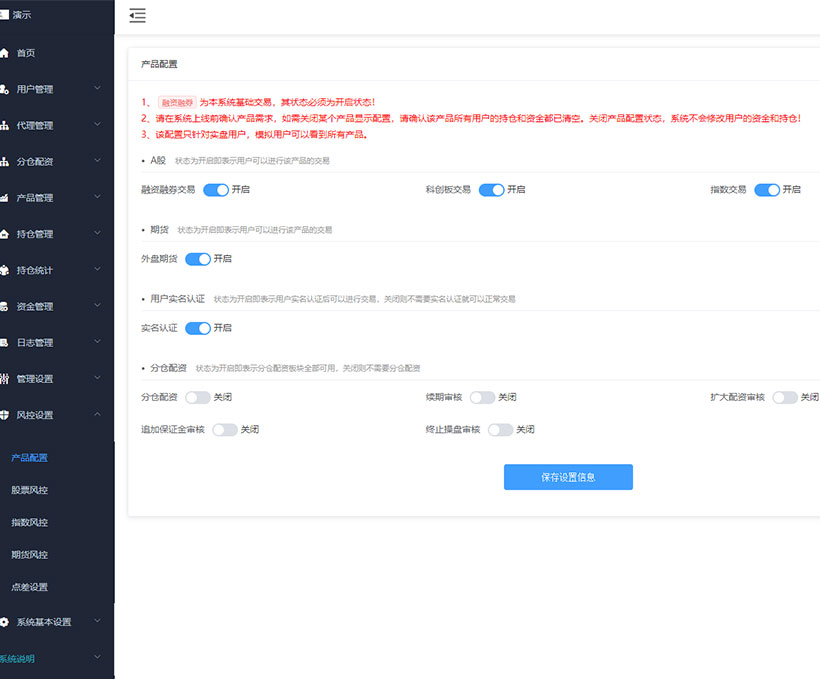Select the 期货风控 submenu item

tap(29, 554)
